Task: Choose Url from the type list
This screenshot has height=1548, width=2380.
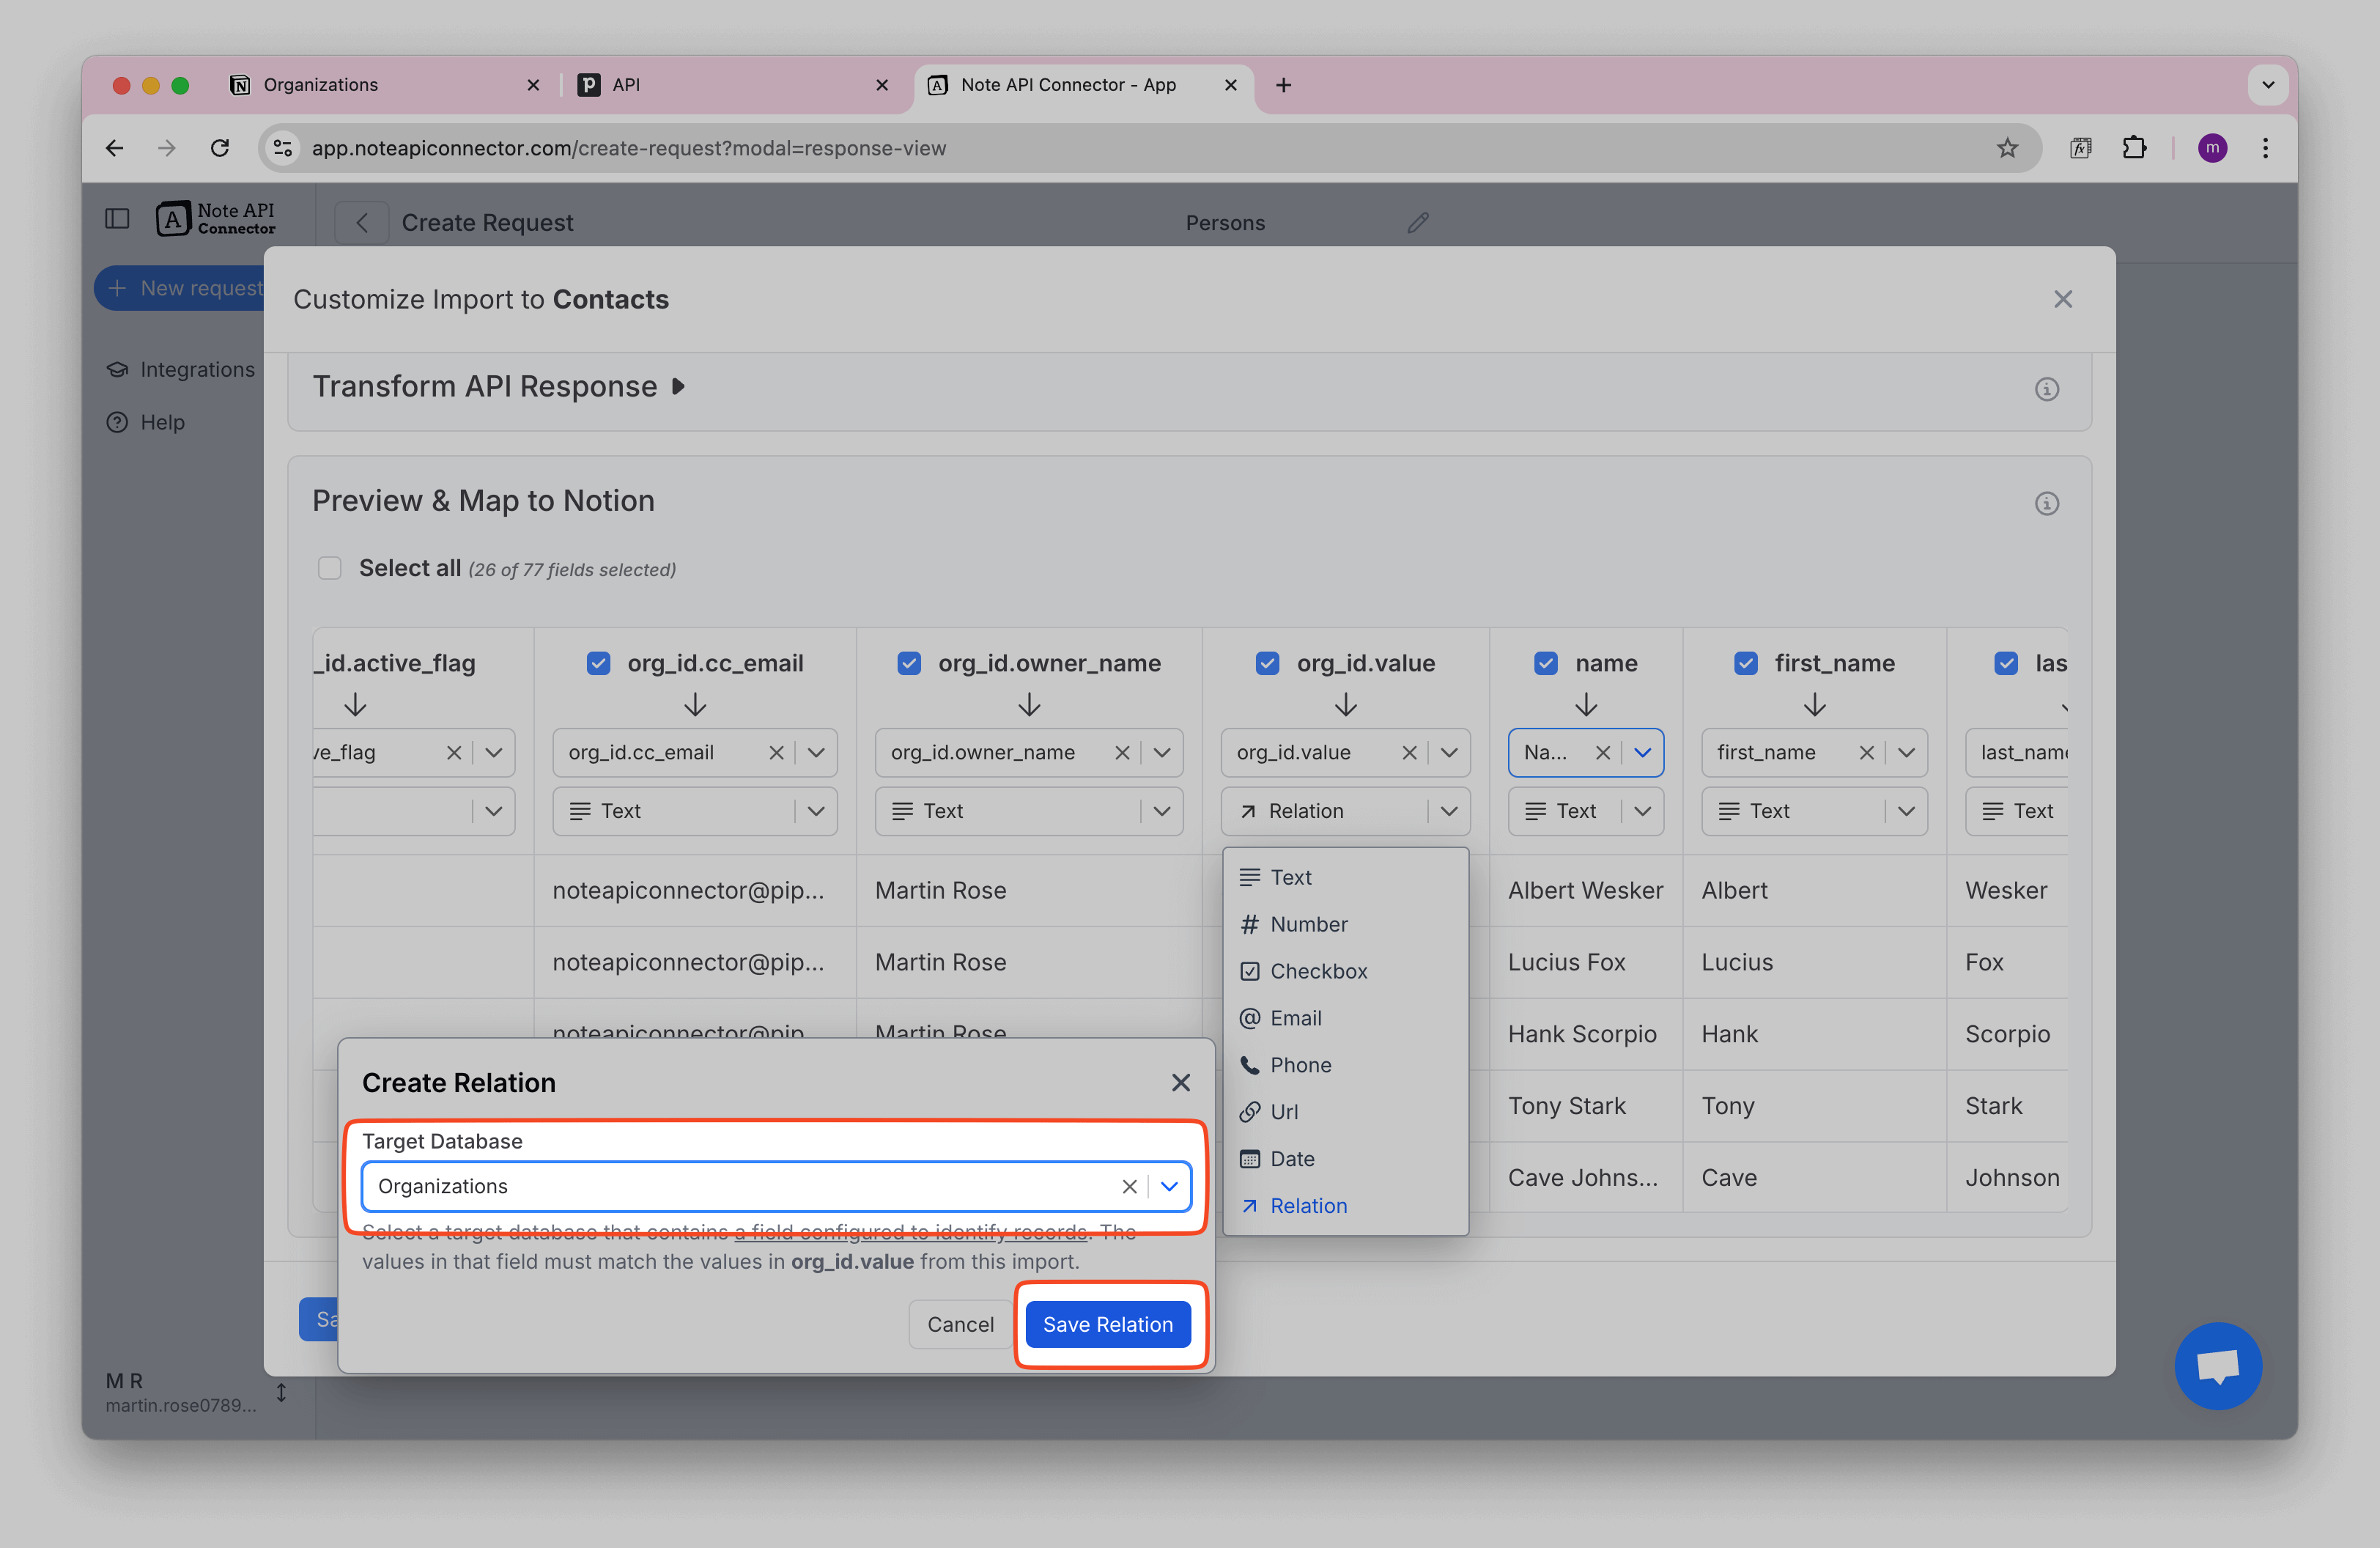Action: 1345,1112
